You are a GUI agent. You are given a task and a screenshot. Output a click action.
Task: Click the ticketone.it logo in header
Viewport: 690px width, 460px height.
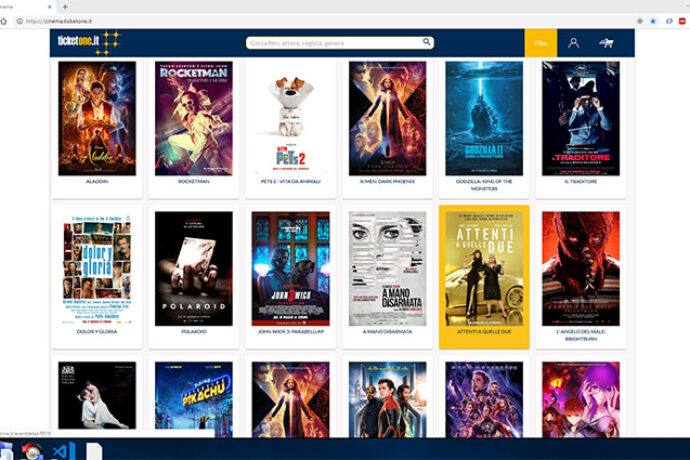[x=89, y=42]
